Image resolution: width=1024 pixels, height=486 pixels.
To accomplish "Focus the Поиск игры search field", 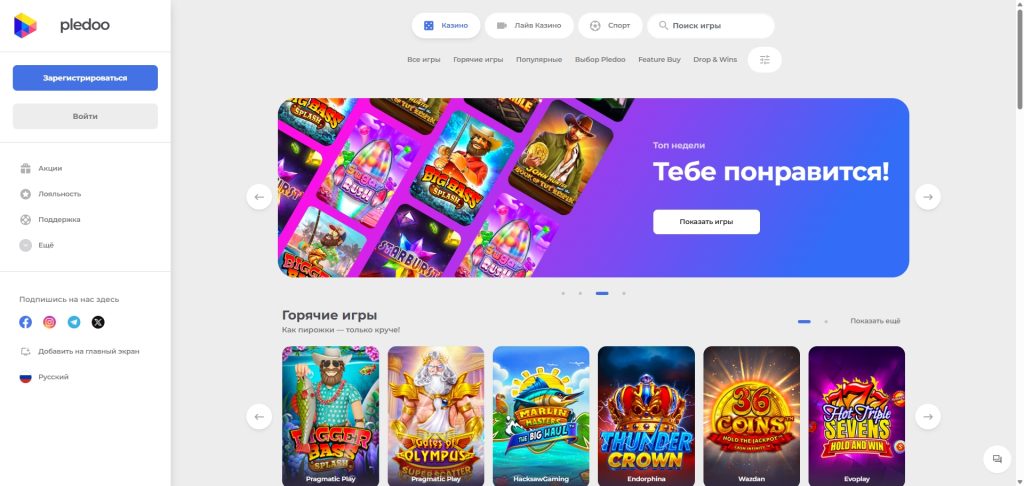I will [x=711, y=25].
